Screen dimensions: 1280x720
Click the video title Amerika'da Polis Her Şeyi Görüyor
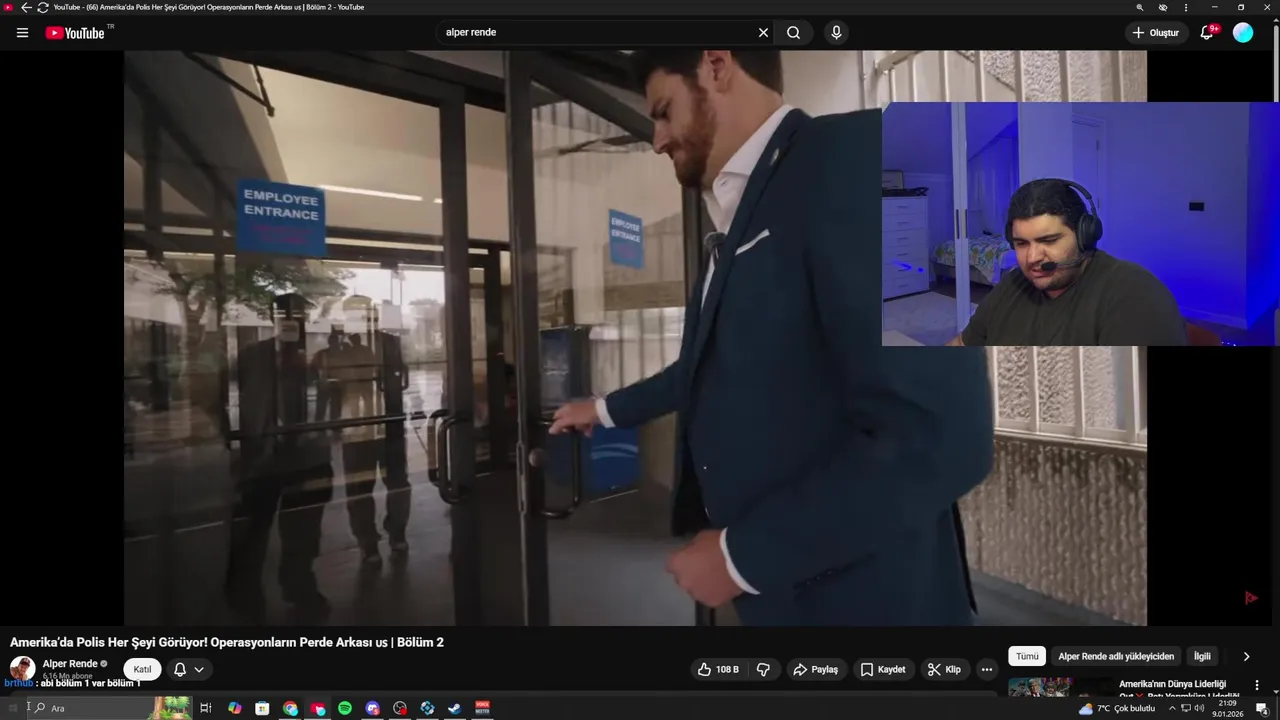227,642
